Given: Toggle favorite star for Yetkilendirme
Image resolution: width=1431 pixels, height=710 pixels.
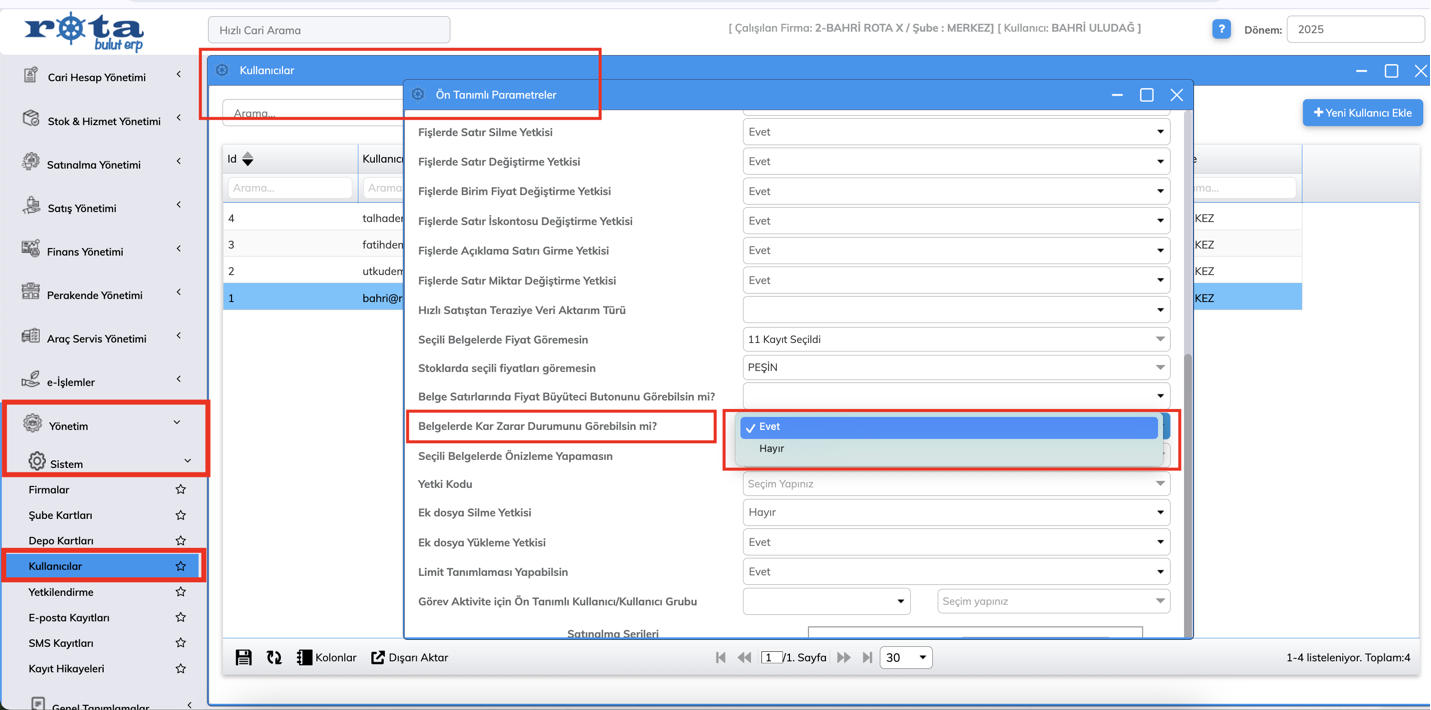Looking at the screenshot, I should [180, 592].
